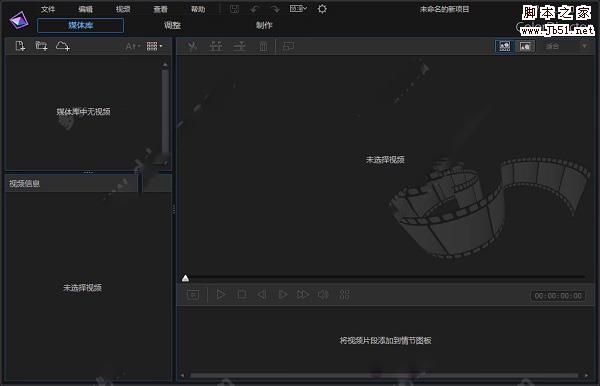600x386 pixels.
Task: Toggle the highlighted storyboard view mode button
Action: coord(505,46)
